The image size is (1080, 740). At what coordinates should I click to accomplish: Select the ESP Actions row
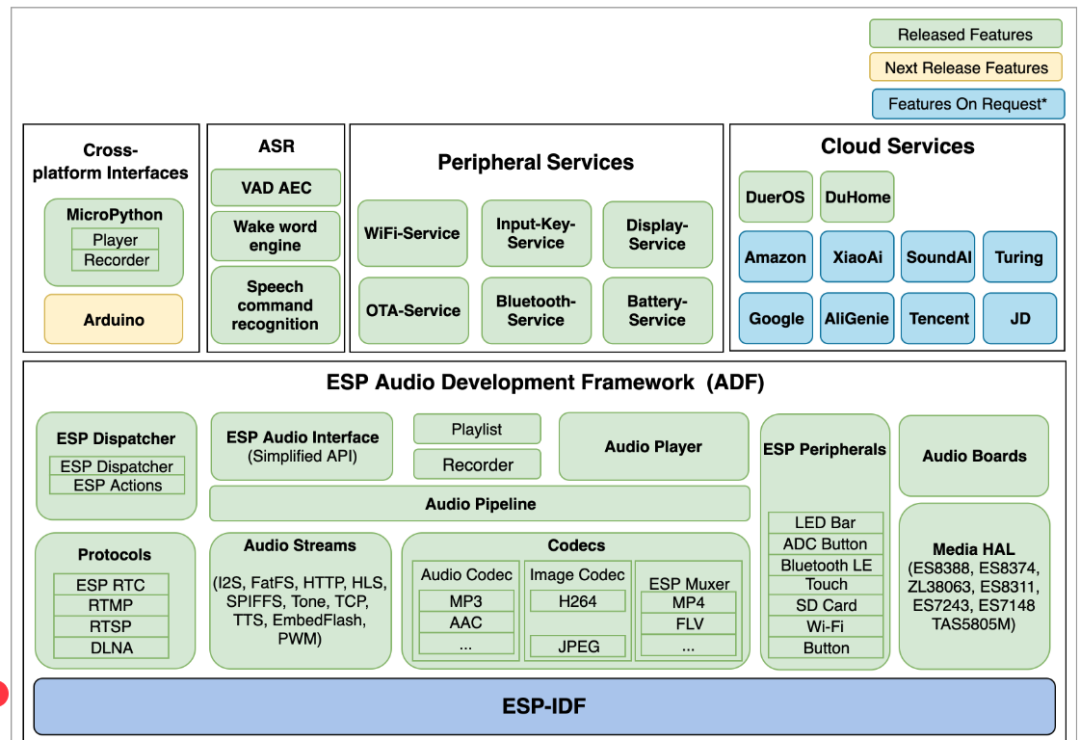(x=117, y=485)
